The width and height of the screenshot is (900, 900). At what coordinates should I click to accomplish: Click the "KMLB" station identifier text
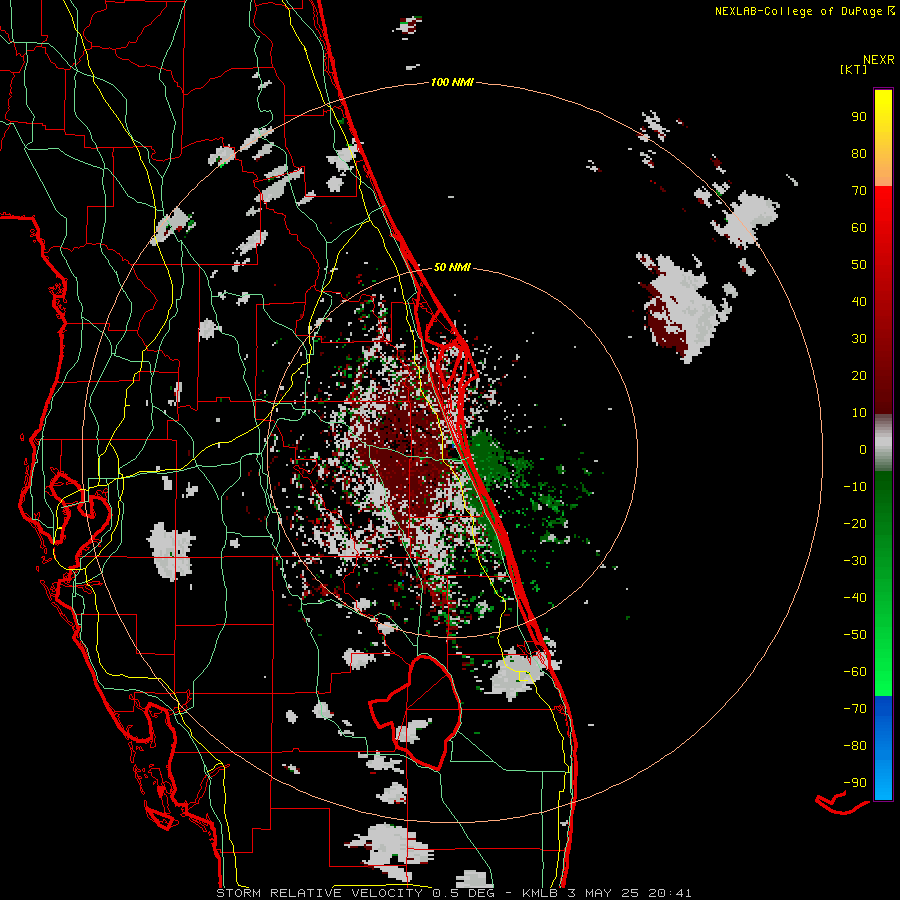pyautogui.click(x=540, y=893)
